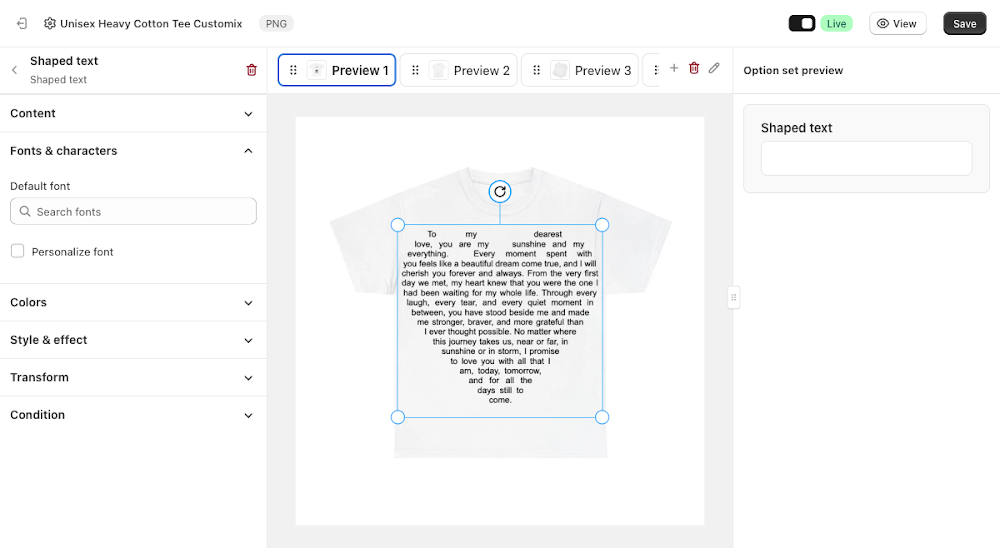Expand the Content section

(x=133, y=114)
